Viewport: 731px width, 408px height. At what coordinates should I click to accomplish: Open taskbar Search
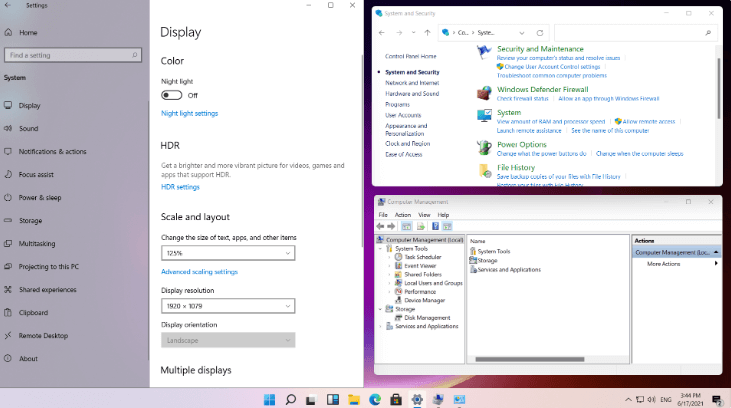pos(290,400)
